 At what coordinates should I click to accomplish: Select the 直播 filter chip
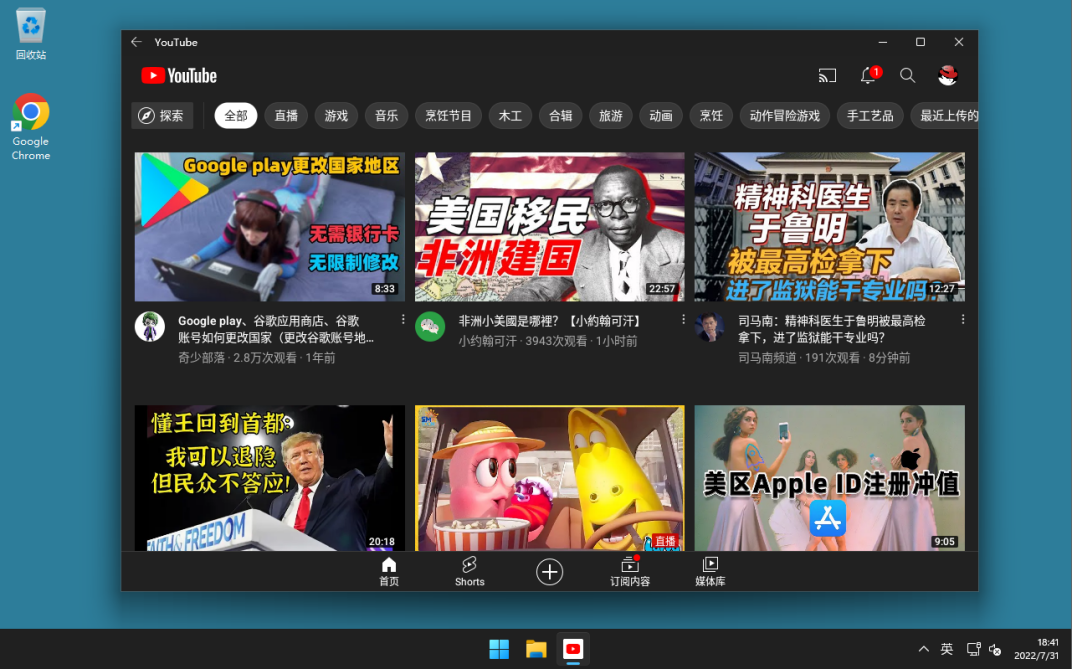(286, 116)
